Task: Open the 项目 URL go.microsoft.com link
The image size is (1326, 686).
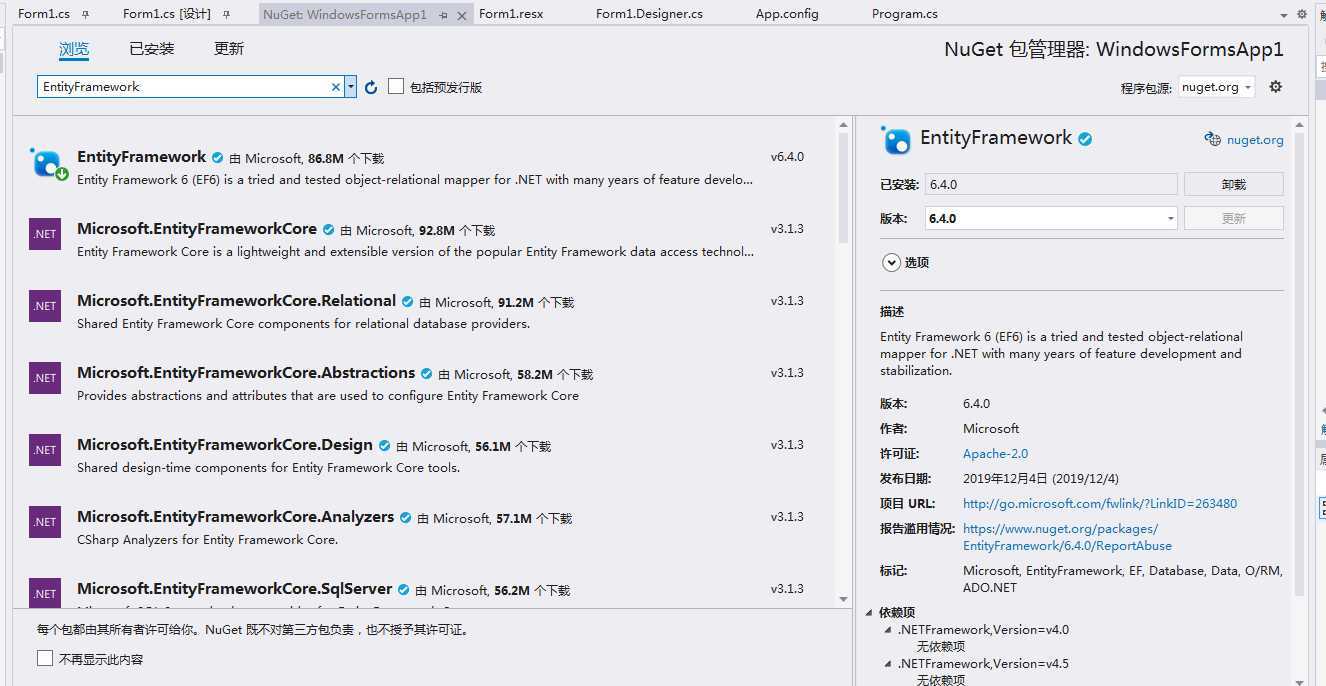Action: pos(1100,503)
